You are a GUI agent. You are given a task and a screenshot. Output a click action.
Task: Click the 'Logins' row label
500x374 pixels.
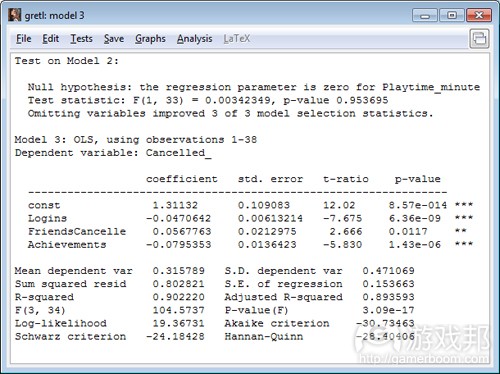[x=47, y=218]
